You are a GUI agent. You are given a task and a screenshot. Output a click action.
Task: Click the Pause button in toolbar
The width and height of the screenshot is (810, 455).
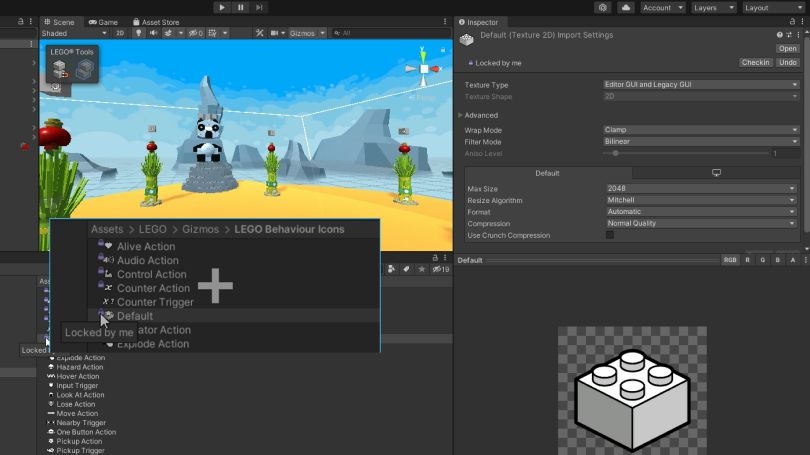point(241,7)
